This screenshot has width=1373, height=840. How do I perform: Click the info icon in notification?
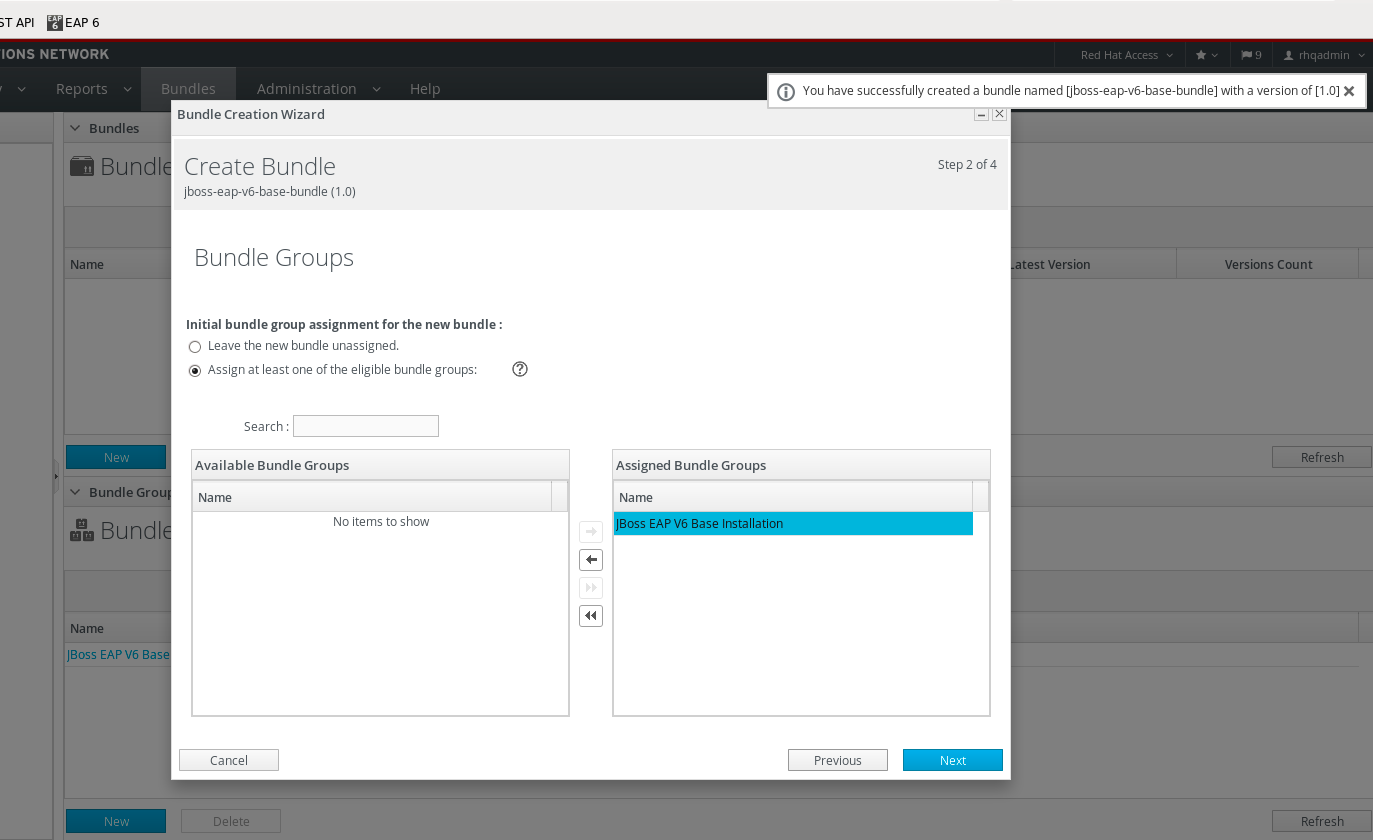pyautogui.click(x=786, y=92)
